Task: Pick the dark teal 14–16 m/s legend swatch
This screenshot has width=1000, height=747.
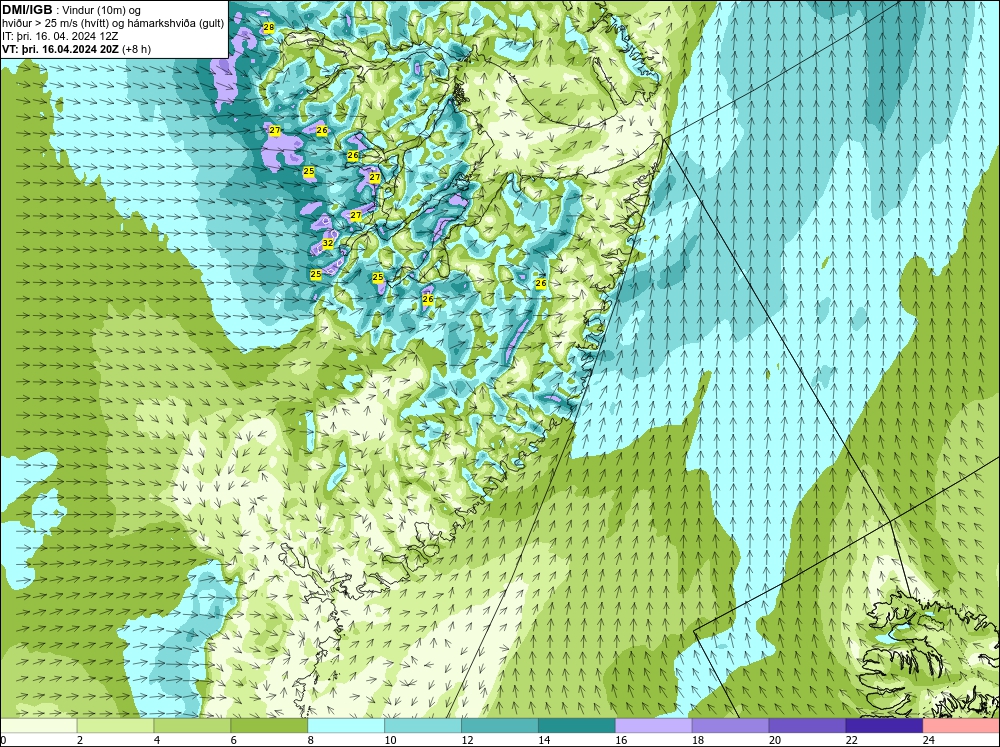Action: (x=577, y=725)
